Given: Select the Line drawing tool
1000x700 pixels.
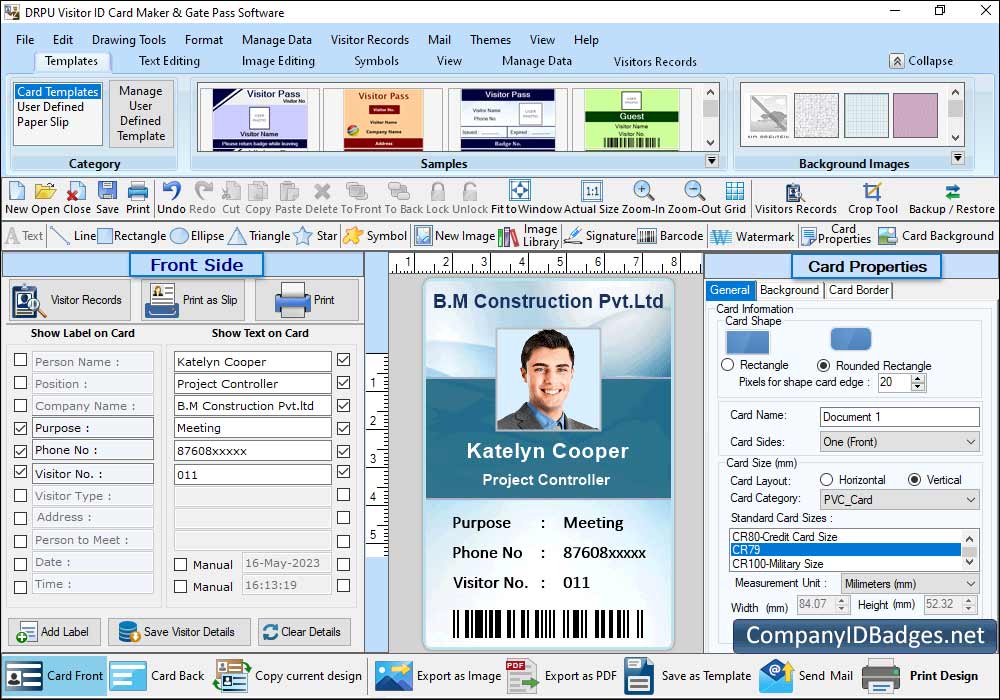Looking at the screenshot, I should [73, 236].
